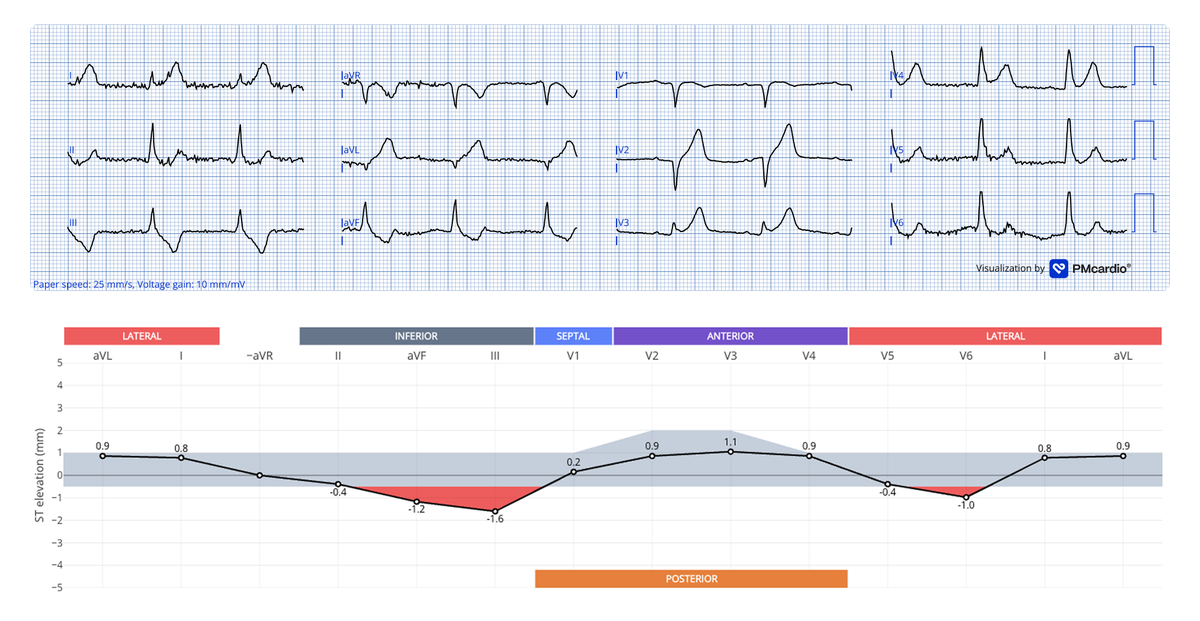Image resolution: width=1200 pixels, height=621 pixels.
Task: Click the V4 lead label on ECG strip
Action: point(898,75)
